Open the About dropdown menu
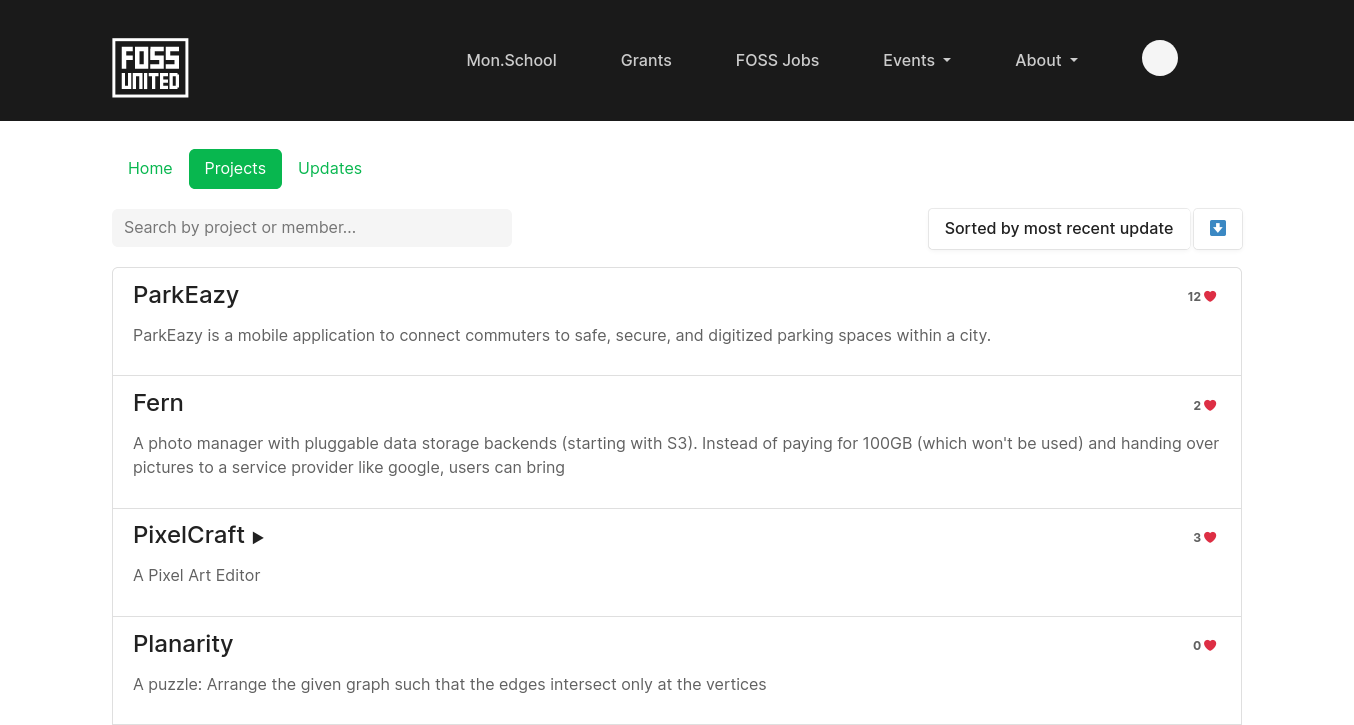The width and height of the screenshot is (1354, 725). 1046,60
